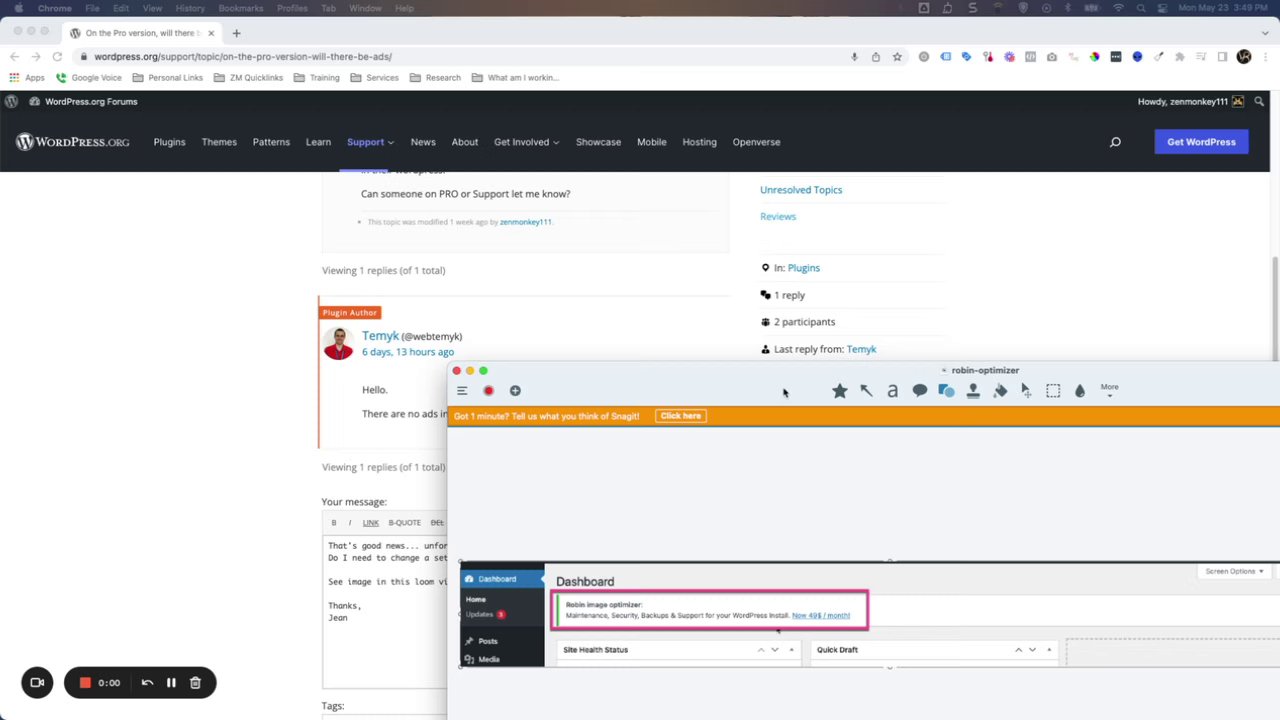This screenshot has width=1280, height=720.
Task: Go to Plugins in WordPress navigation
Action: [x=169, y=142]
